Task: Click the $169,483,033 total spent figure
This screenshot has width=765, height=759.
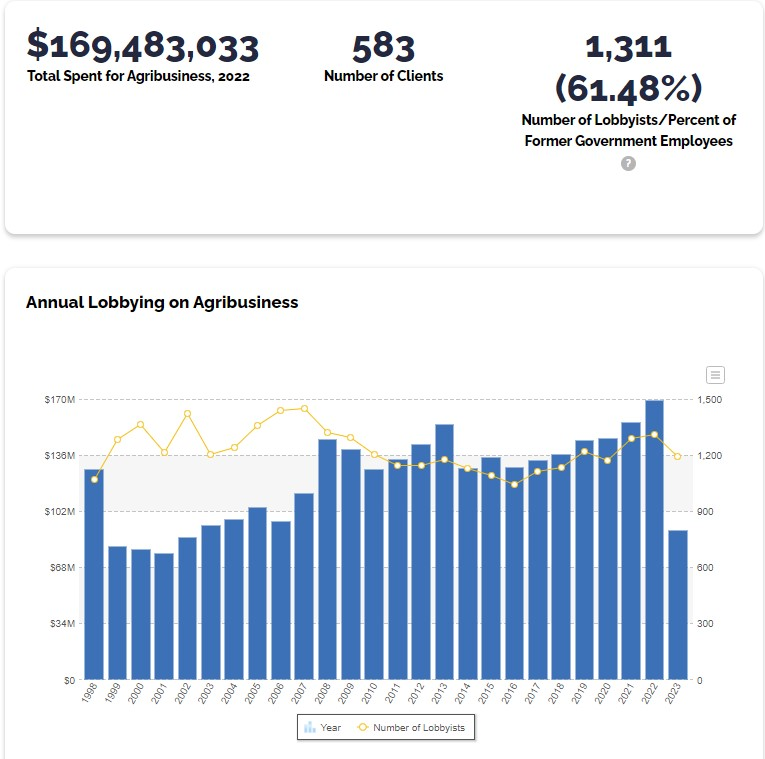Action: 143,46
